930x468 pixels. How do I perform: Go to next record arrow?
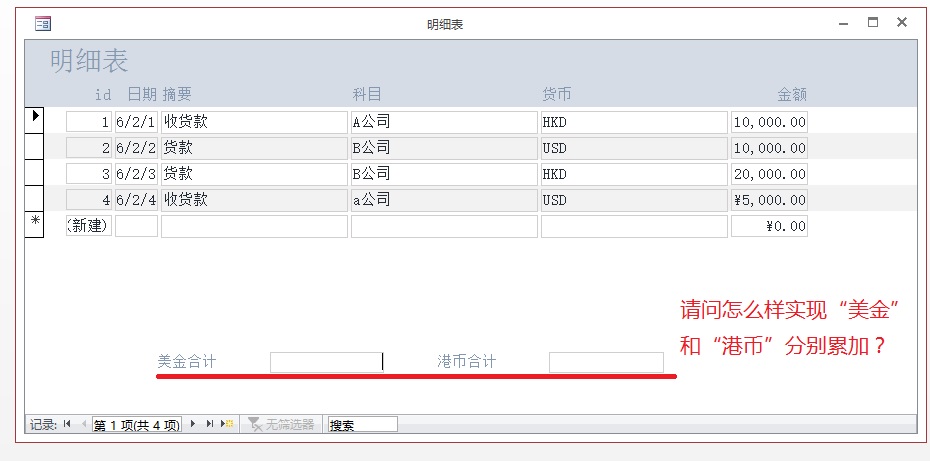[193, 424]
